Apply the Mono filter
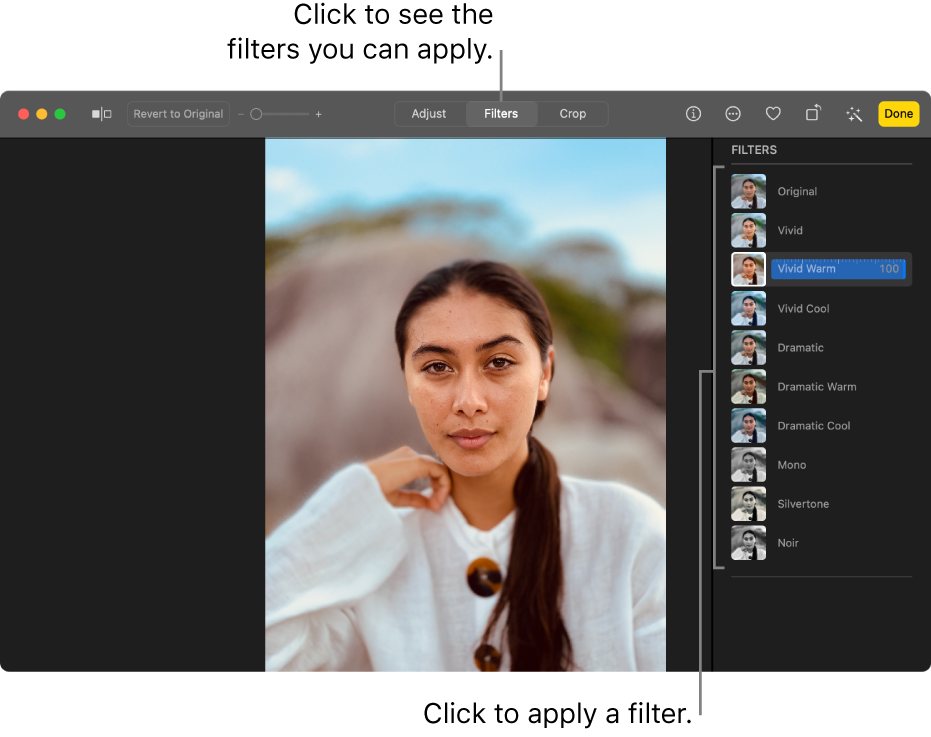This screenshot has width=931, height=737. pos(791,465)
